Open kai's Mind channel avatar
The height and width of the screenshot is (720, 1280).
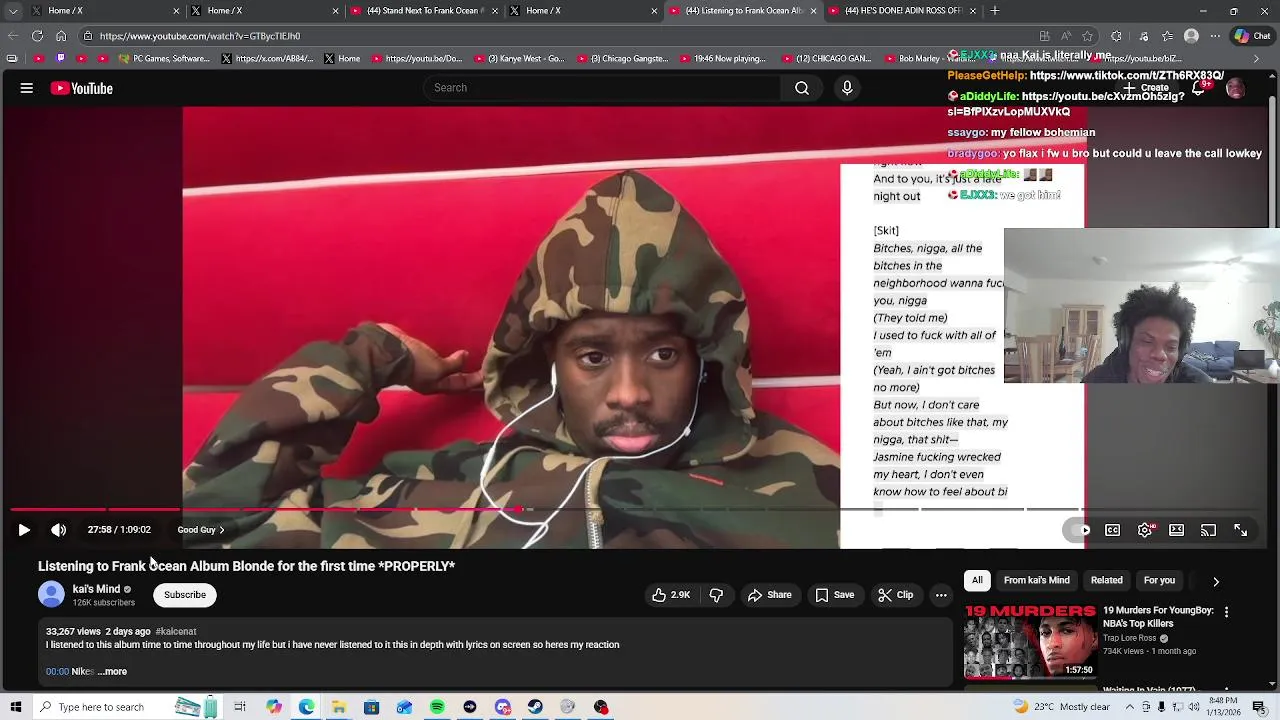click(51, 595)
